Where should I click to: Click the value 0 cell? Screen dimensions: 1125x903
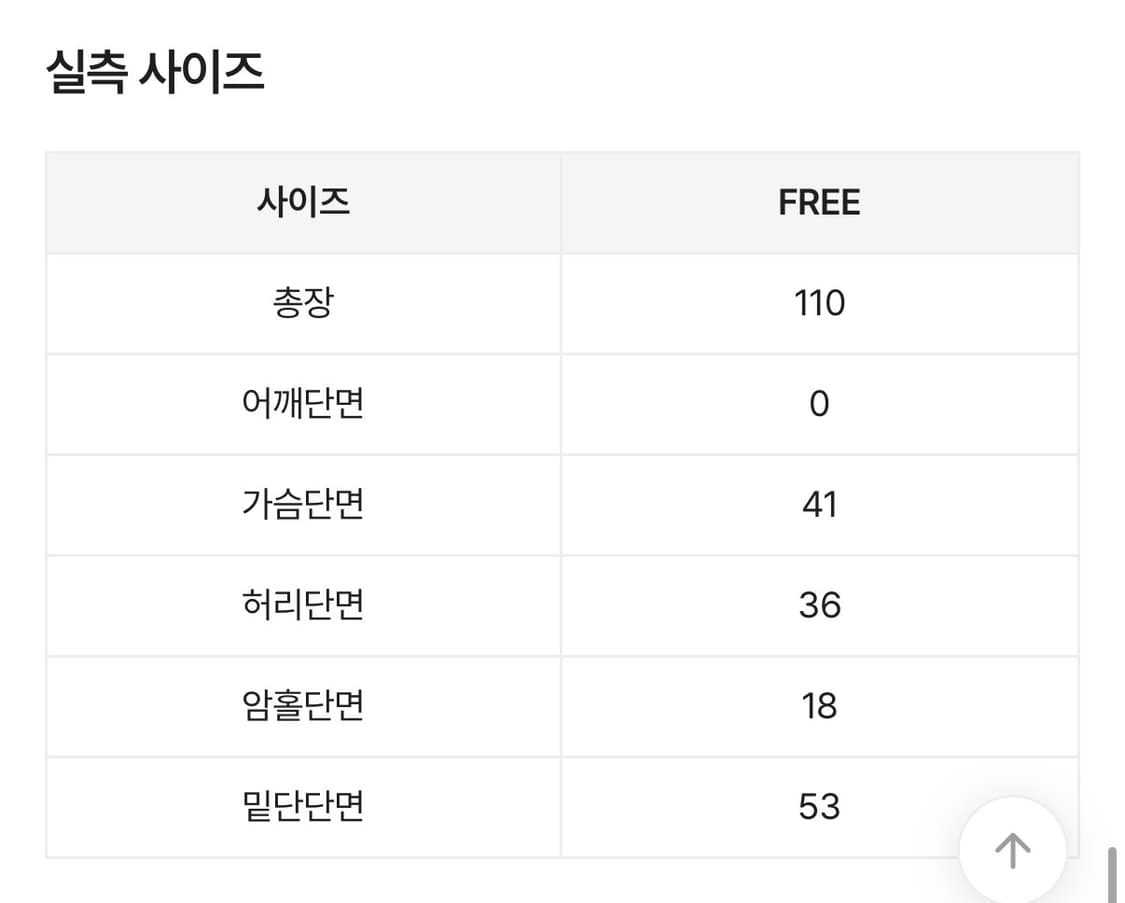[820, 404]
